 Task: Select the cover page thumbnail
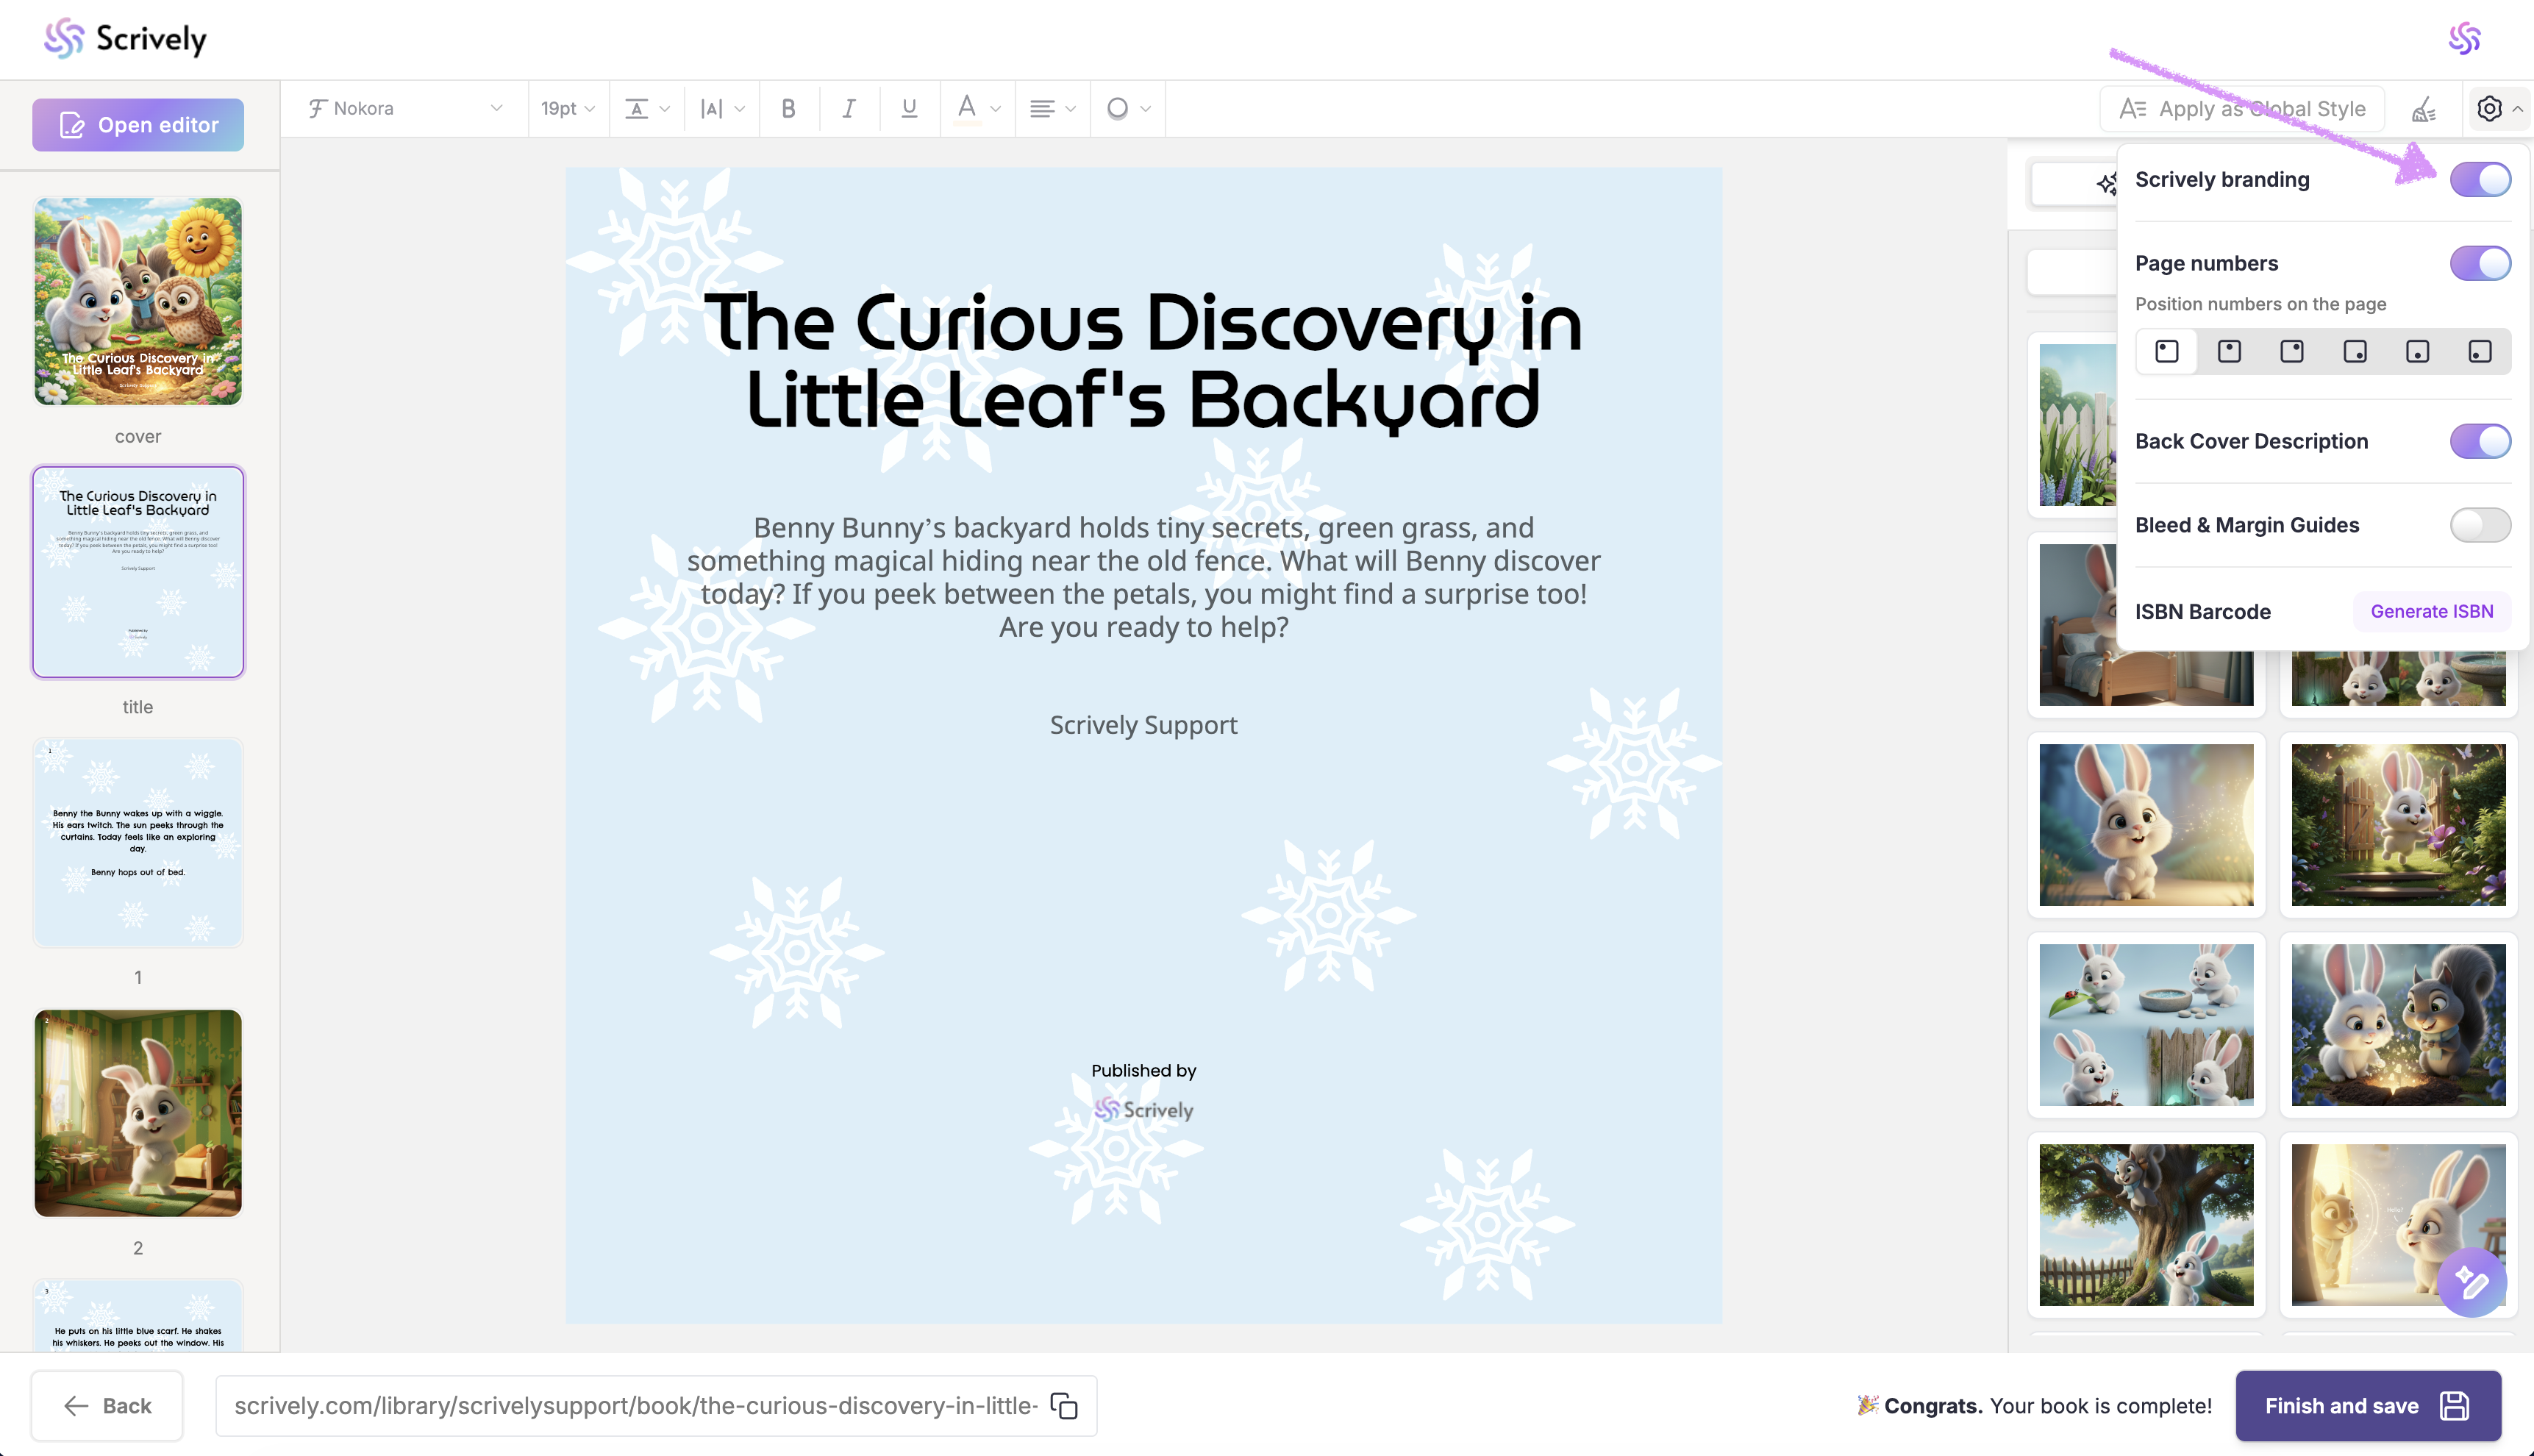138,301
